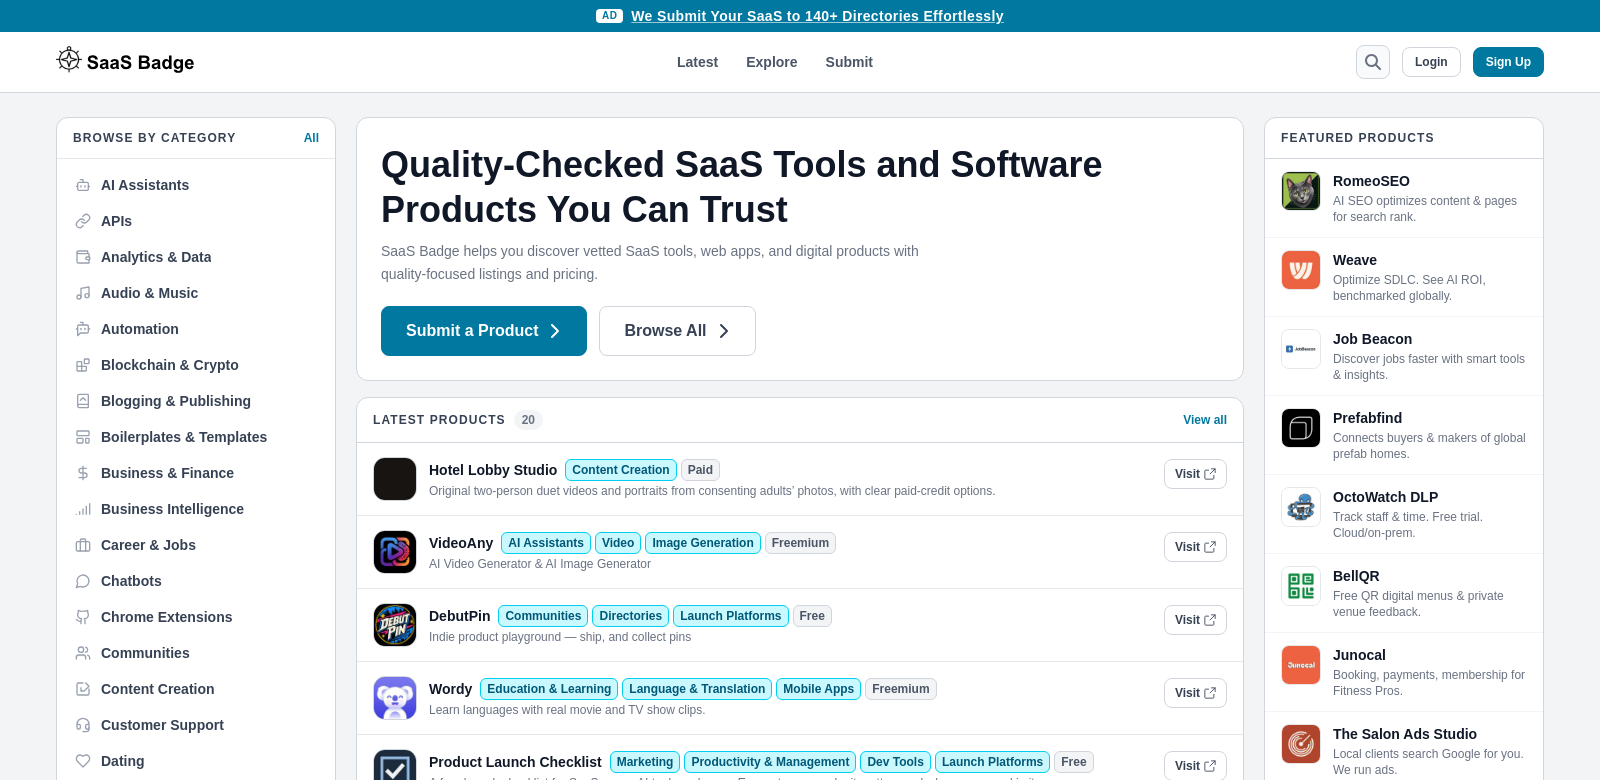This screenshot has height=780, width=1600.
Task: Open the Hotel Lobby Studio product icon
Action: [x=395, y=479]
